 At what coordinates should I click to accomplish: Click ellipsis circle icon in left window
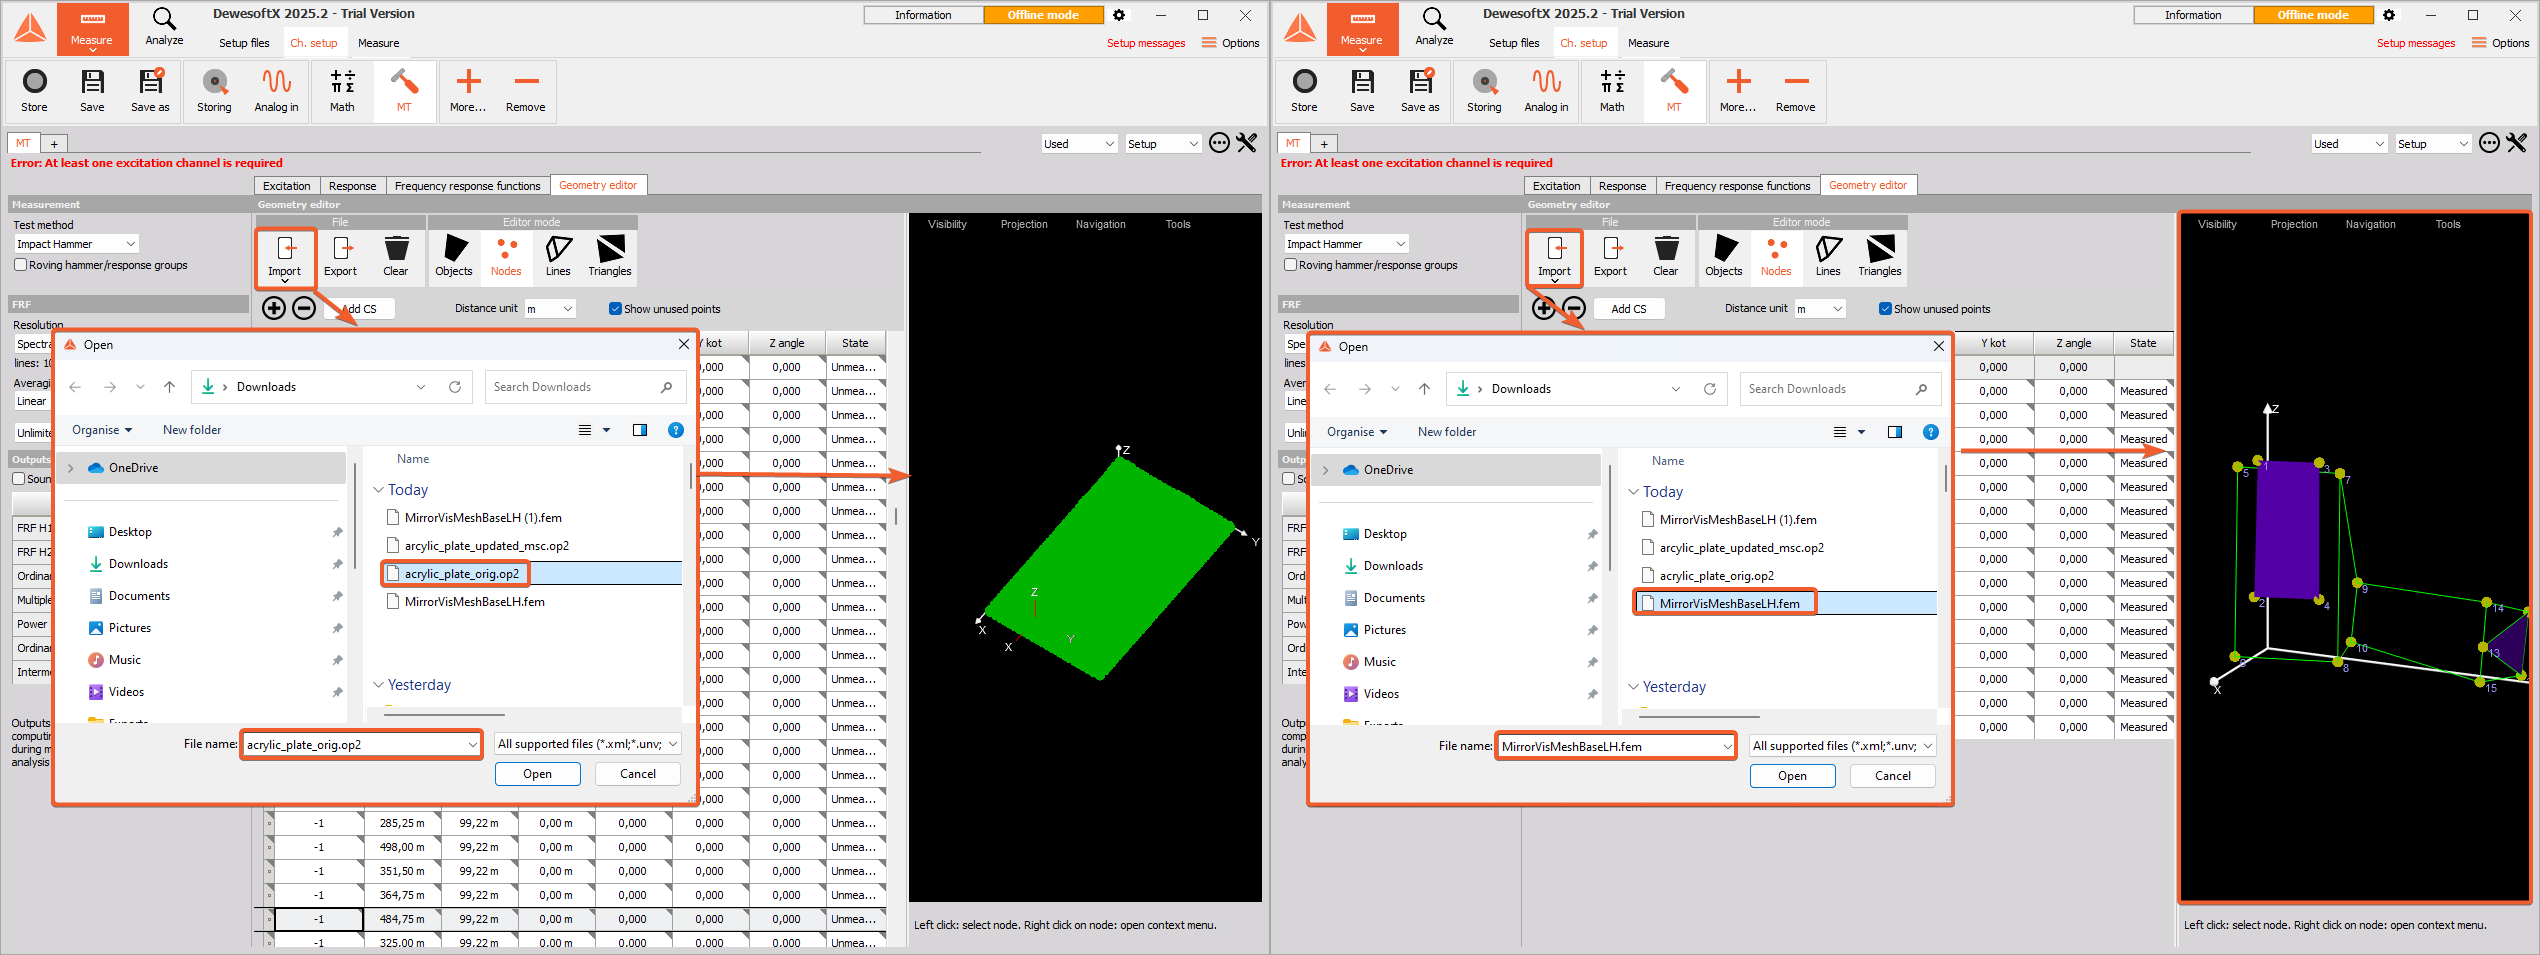tap(1219, 143)
